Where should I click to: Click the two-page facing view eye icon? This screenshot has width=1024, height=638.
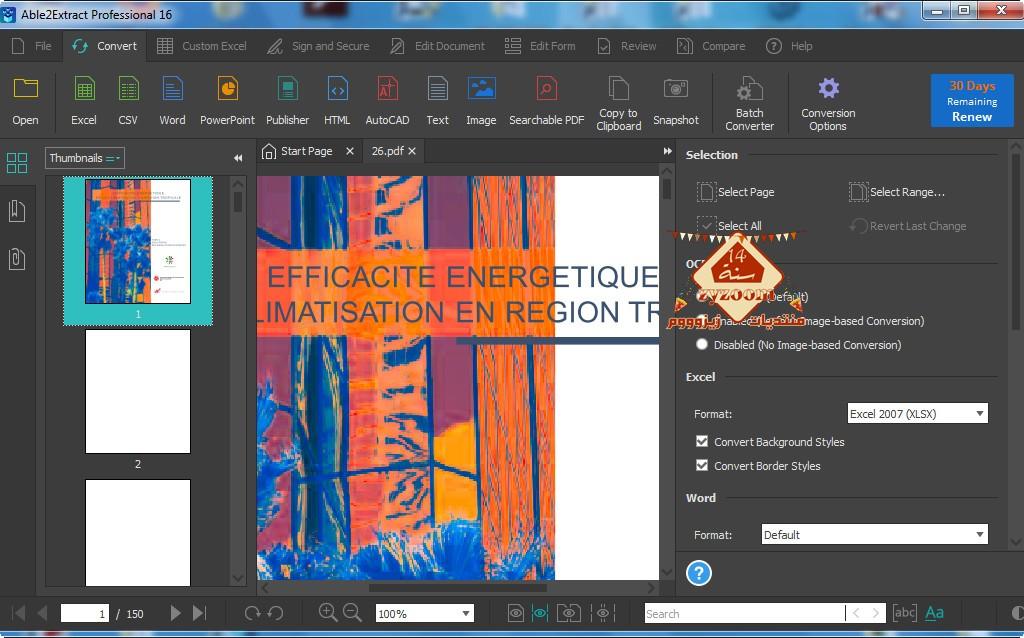569,613
